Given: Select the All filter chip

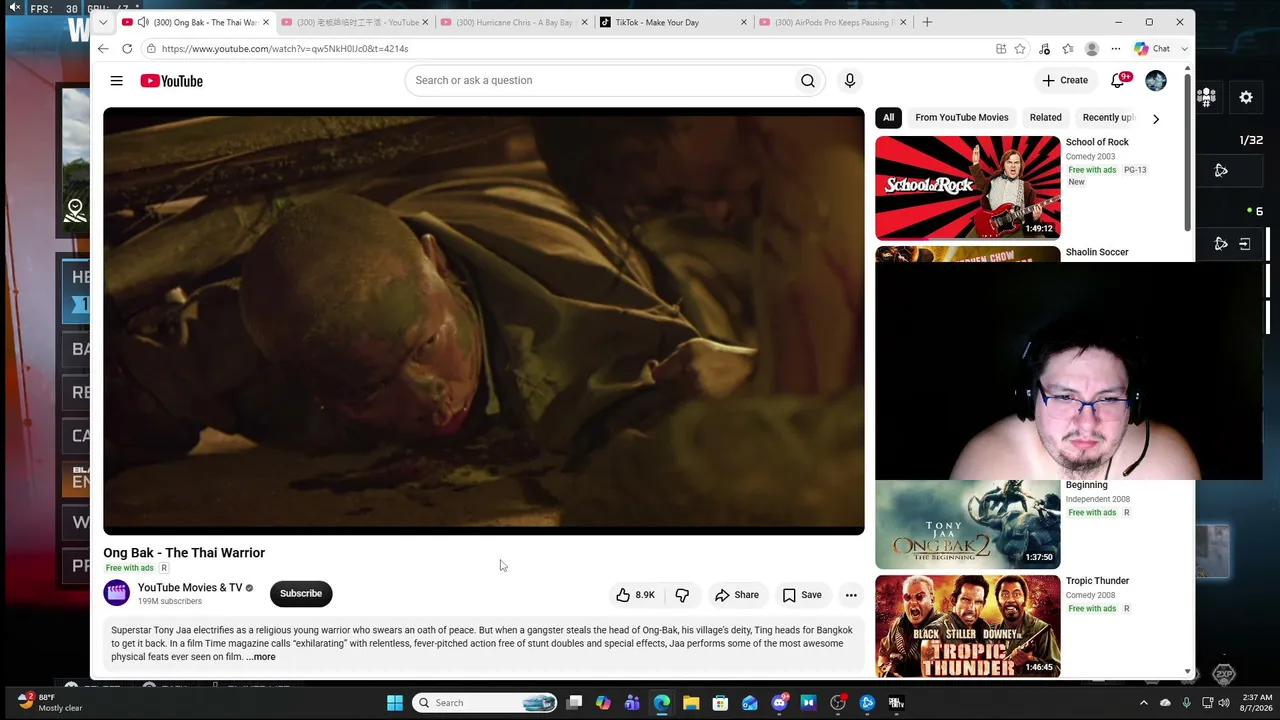Looking at the screenshot, I should 888,118.
